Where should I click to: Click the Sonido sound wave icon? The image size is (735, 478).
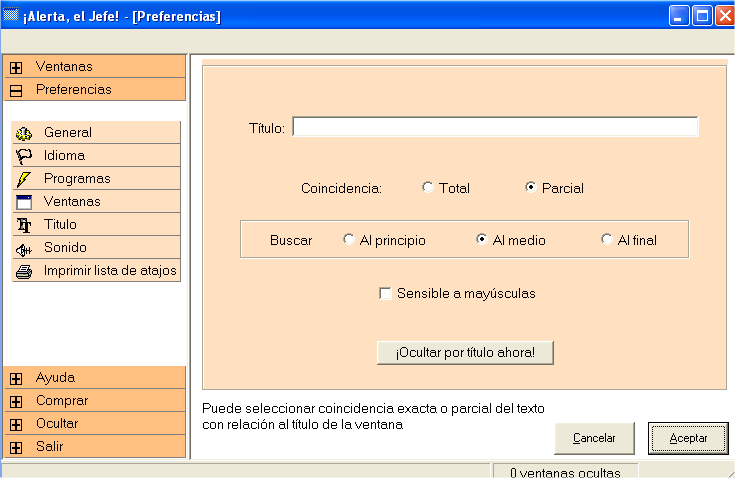pyautogui.click(x=24, y=250)
